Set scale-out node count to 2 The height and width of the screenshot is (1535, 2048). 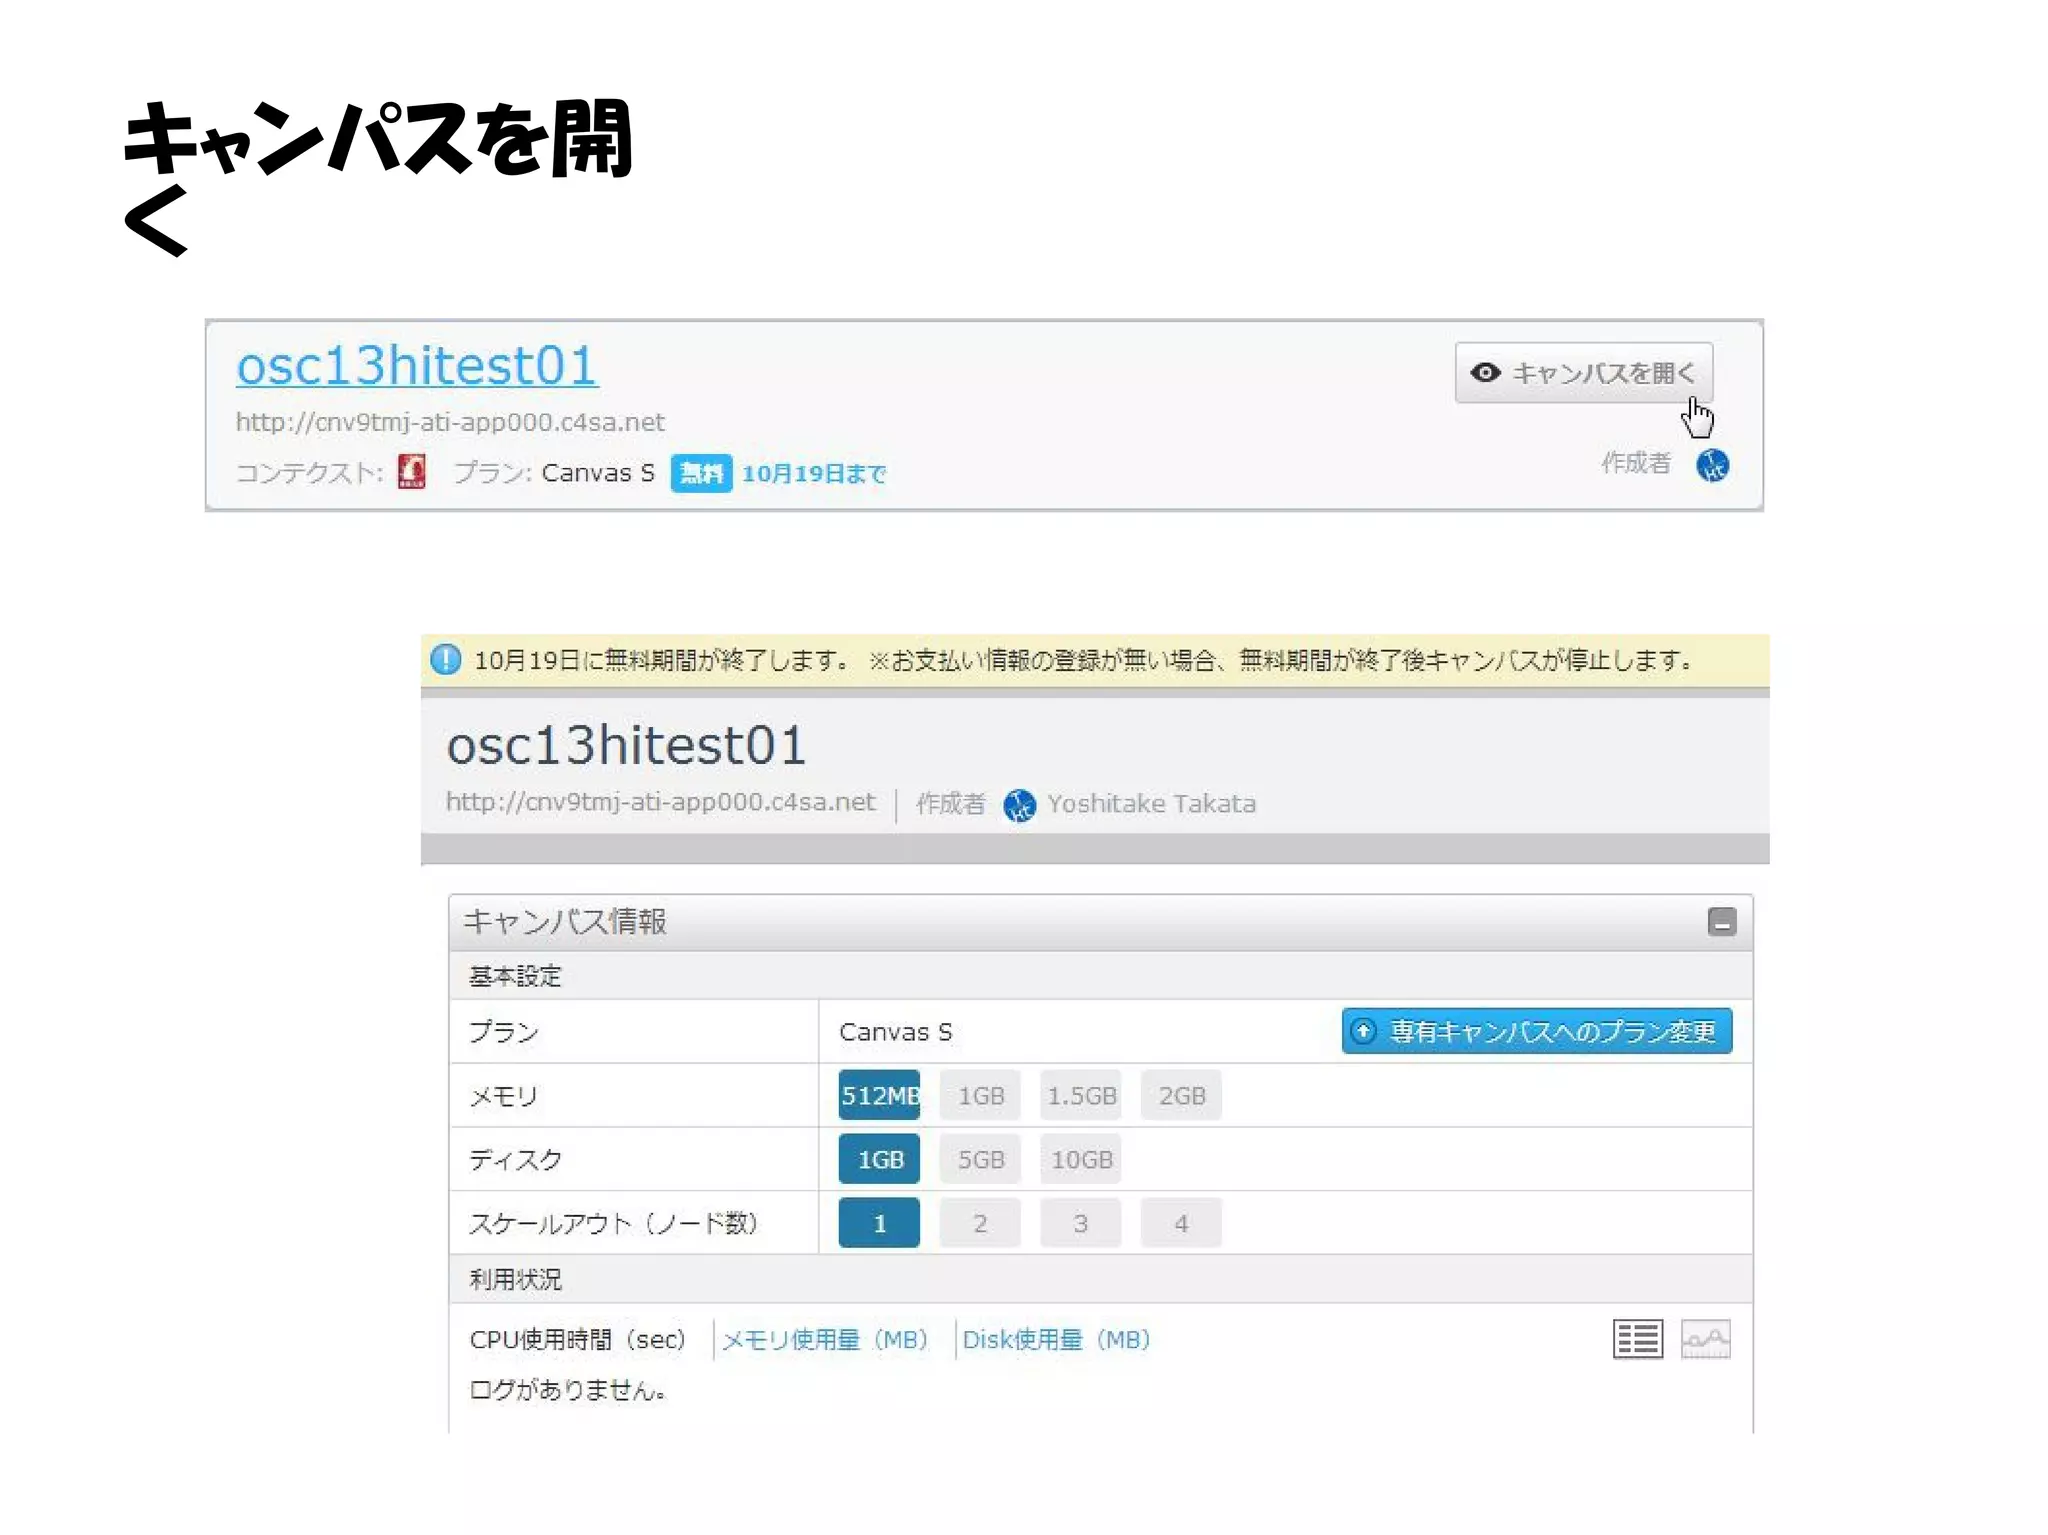tap(980, 1224)
